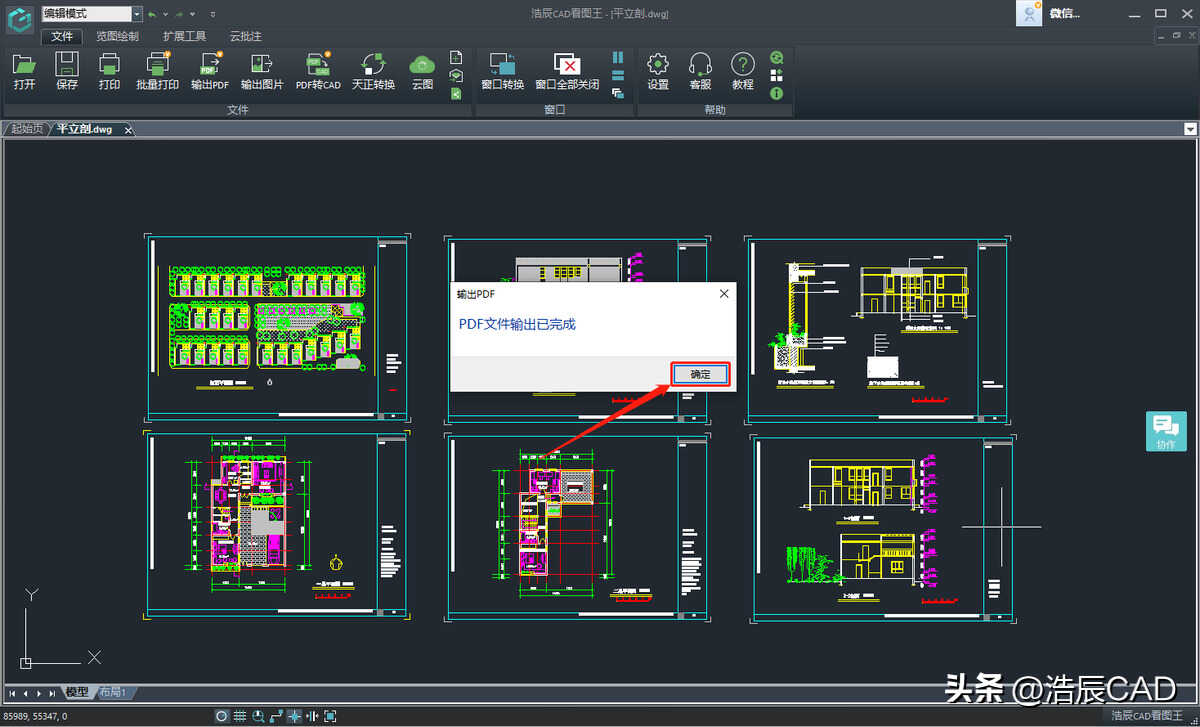The image size is (1200, 727).
Task: Toggle the lineweight status bar icon
Action: click(312, 716)
